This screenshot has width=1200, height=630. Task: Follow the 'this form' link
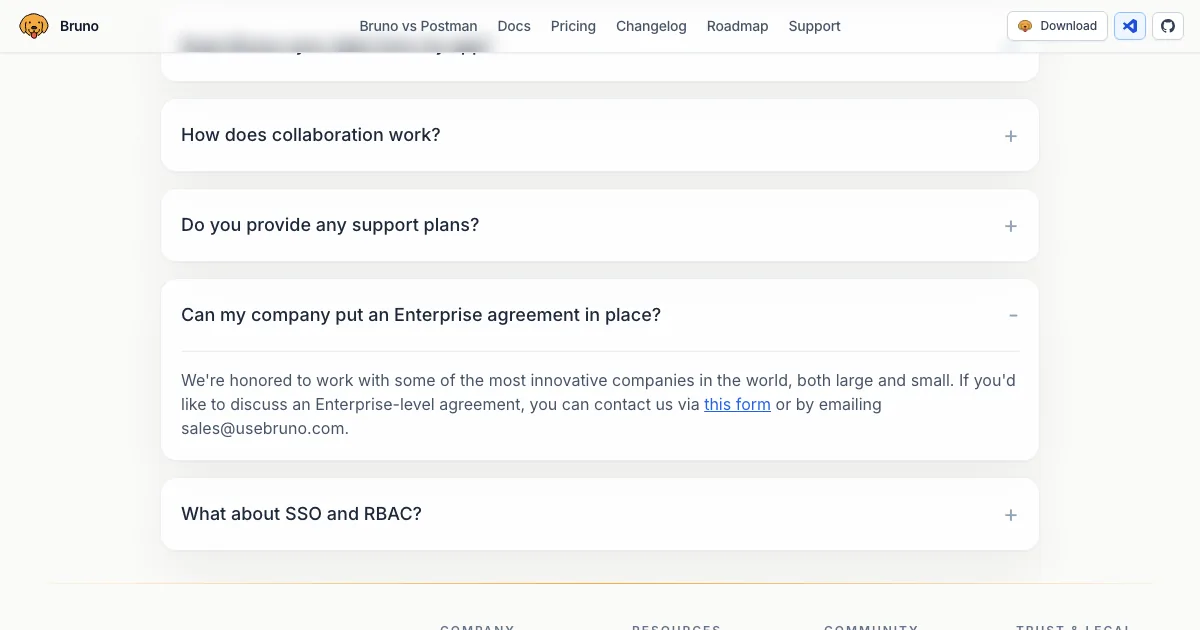[737, 405]
